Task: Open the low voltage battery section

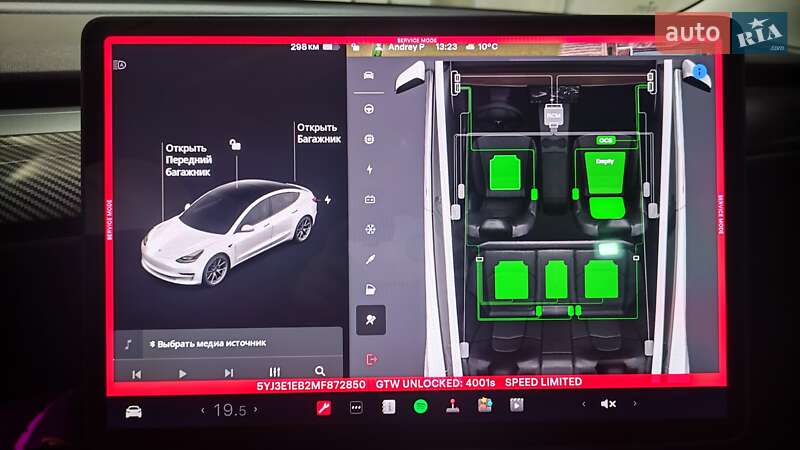Action: click(370, 199)
